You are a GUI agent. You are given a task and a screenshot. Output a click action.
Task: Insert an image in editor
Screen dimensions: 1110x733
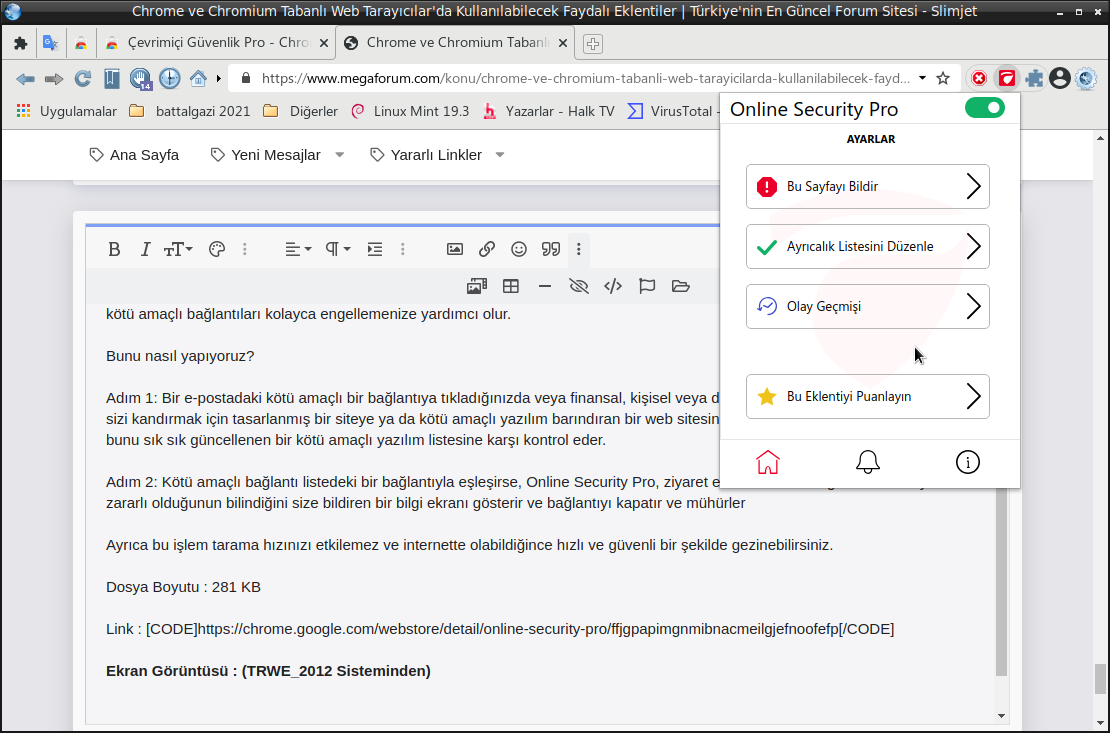[454, 249]
